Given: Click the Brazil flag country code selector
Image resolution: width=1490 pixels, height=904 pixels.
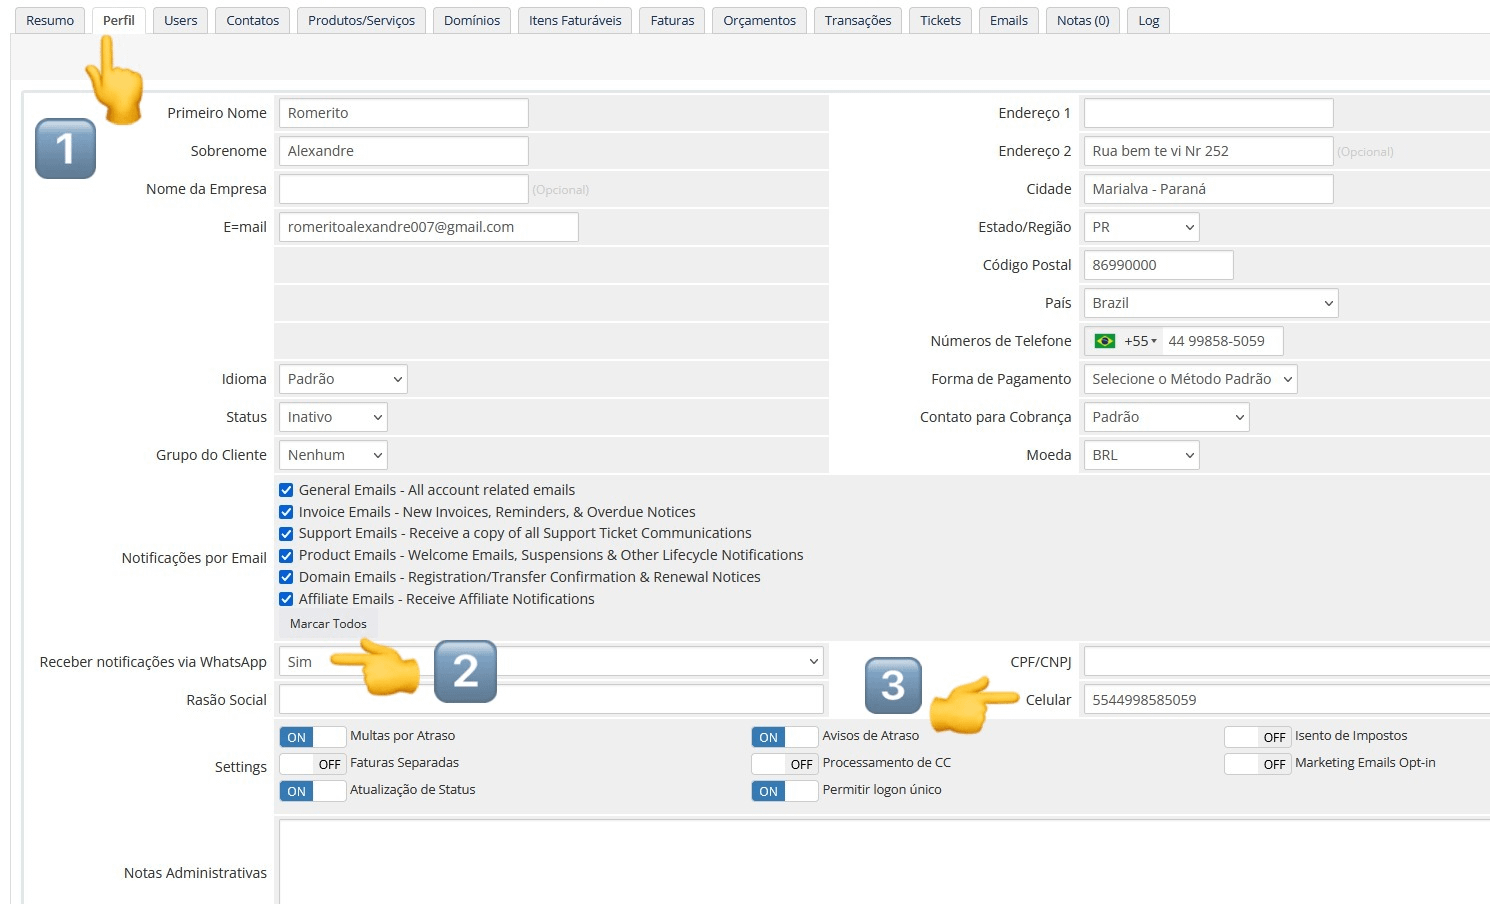Looking at the screenshot, I should point(1124,341).
